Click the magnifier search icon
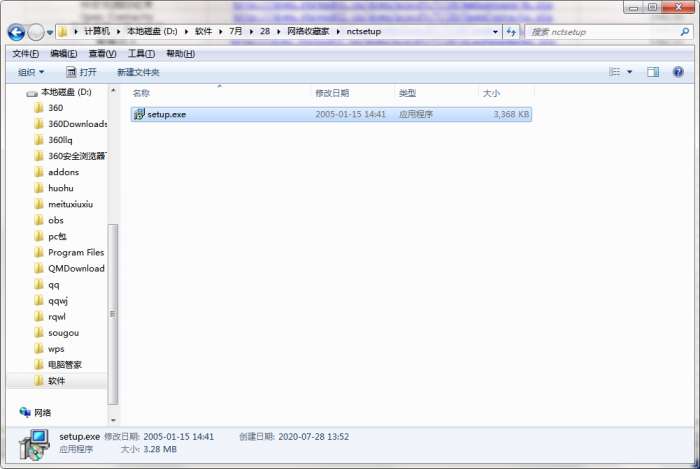Image resolution: width=700 pixels, height=469 pixels. click(x=684, y=32)
